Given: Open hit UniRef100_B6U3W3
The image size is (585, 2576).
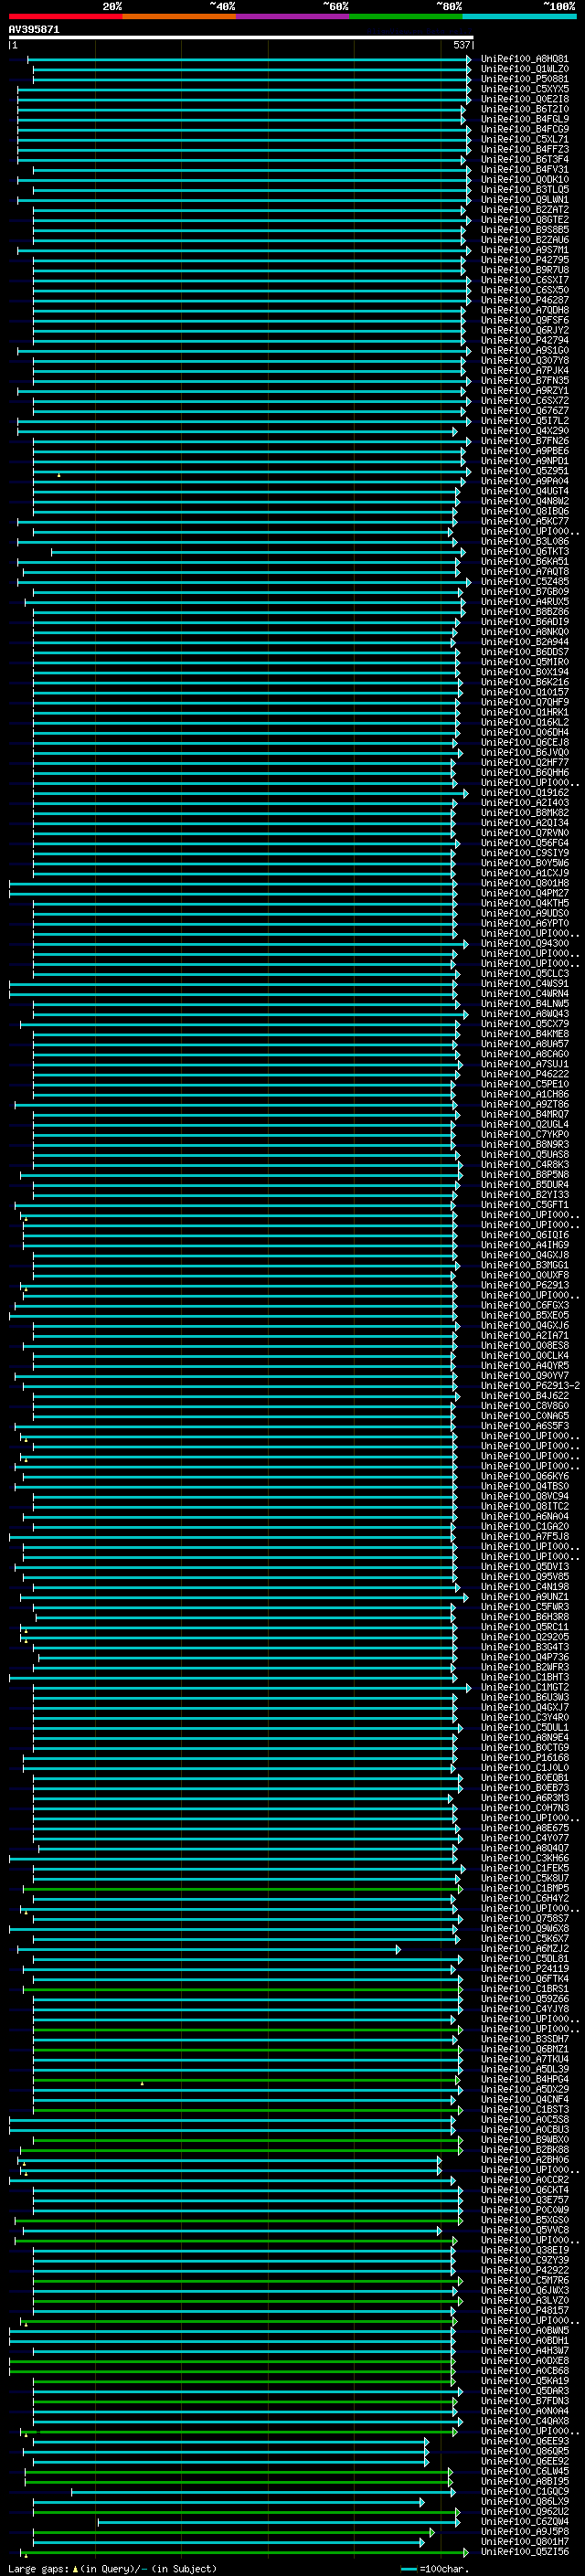Looking at the screenshot, I should 525,1698.
